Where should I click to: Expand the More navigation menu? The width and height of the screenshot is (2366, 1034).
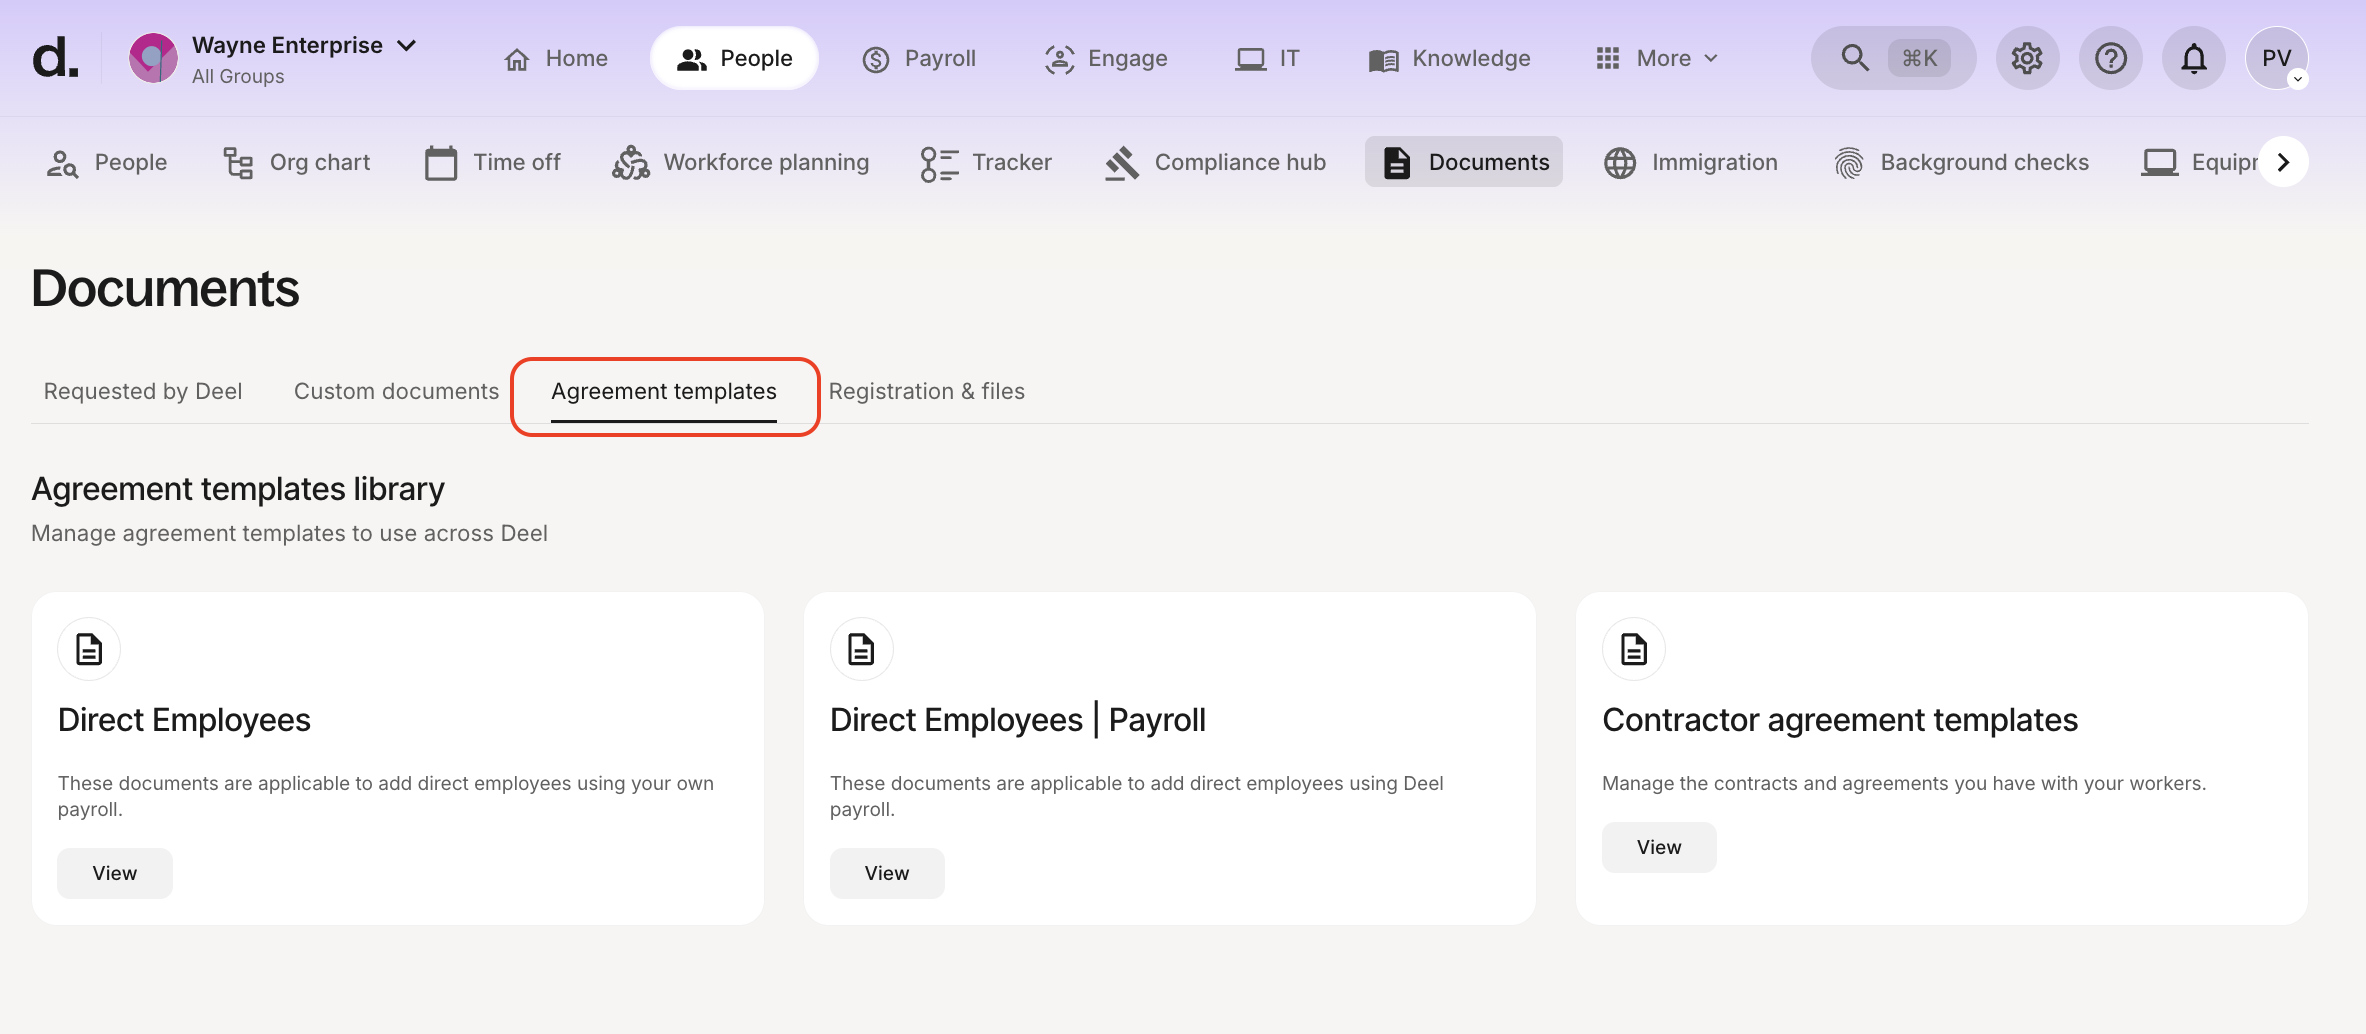pyautogui.click(x=1658, y=58)
